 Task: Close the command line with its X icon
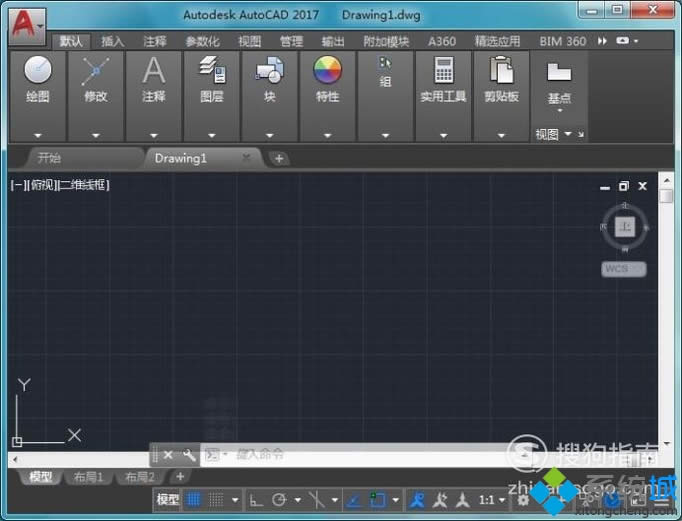pos(168,455)
